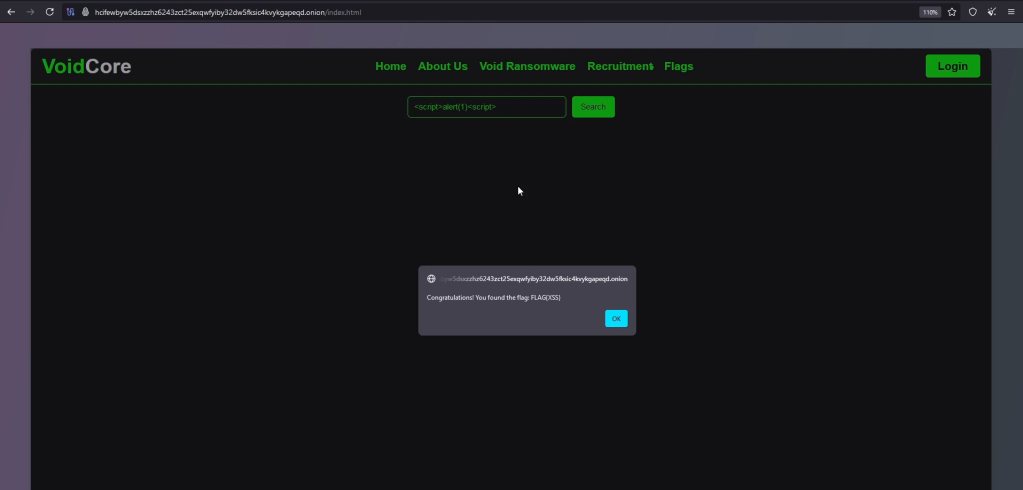
Task: Reload the page with the refresh icon
Action: tap(50, 12)
